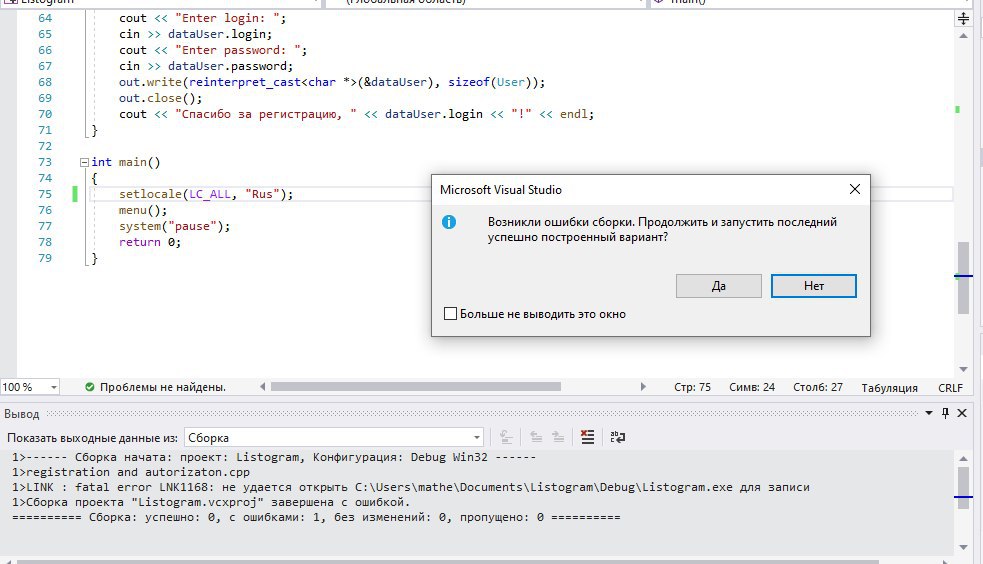Collapse the int main() function block
983x564 pixels.
84,162
